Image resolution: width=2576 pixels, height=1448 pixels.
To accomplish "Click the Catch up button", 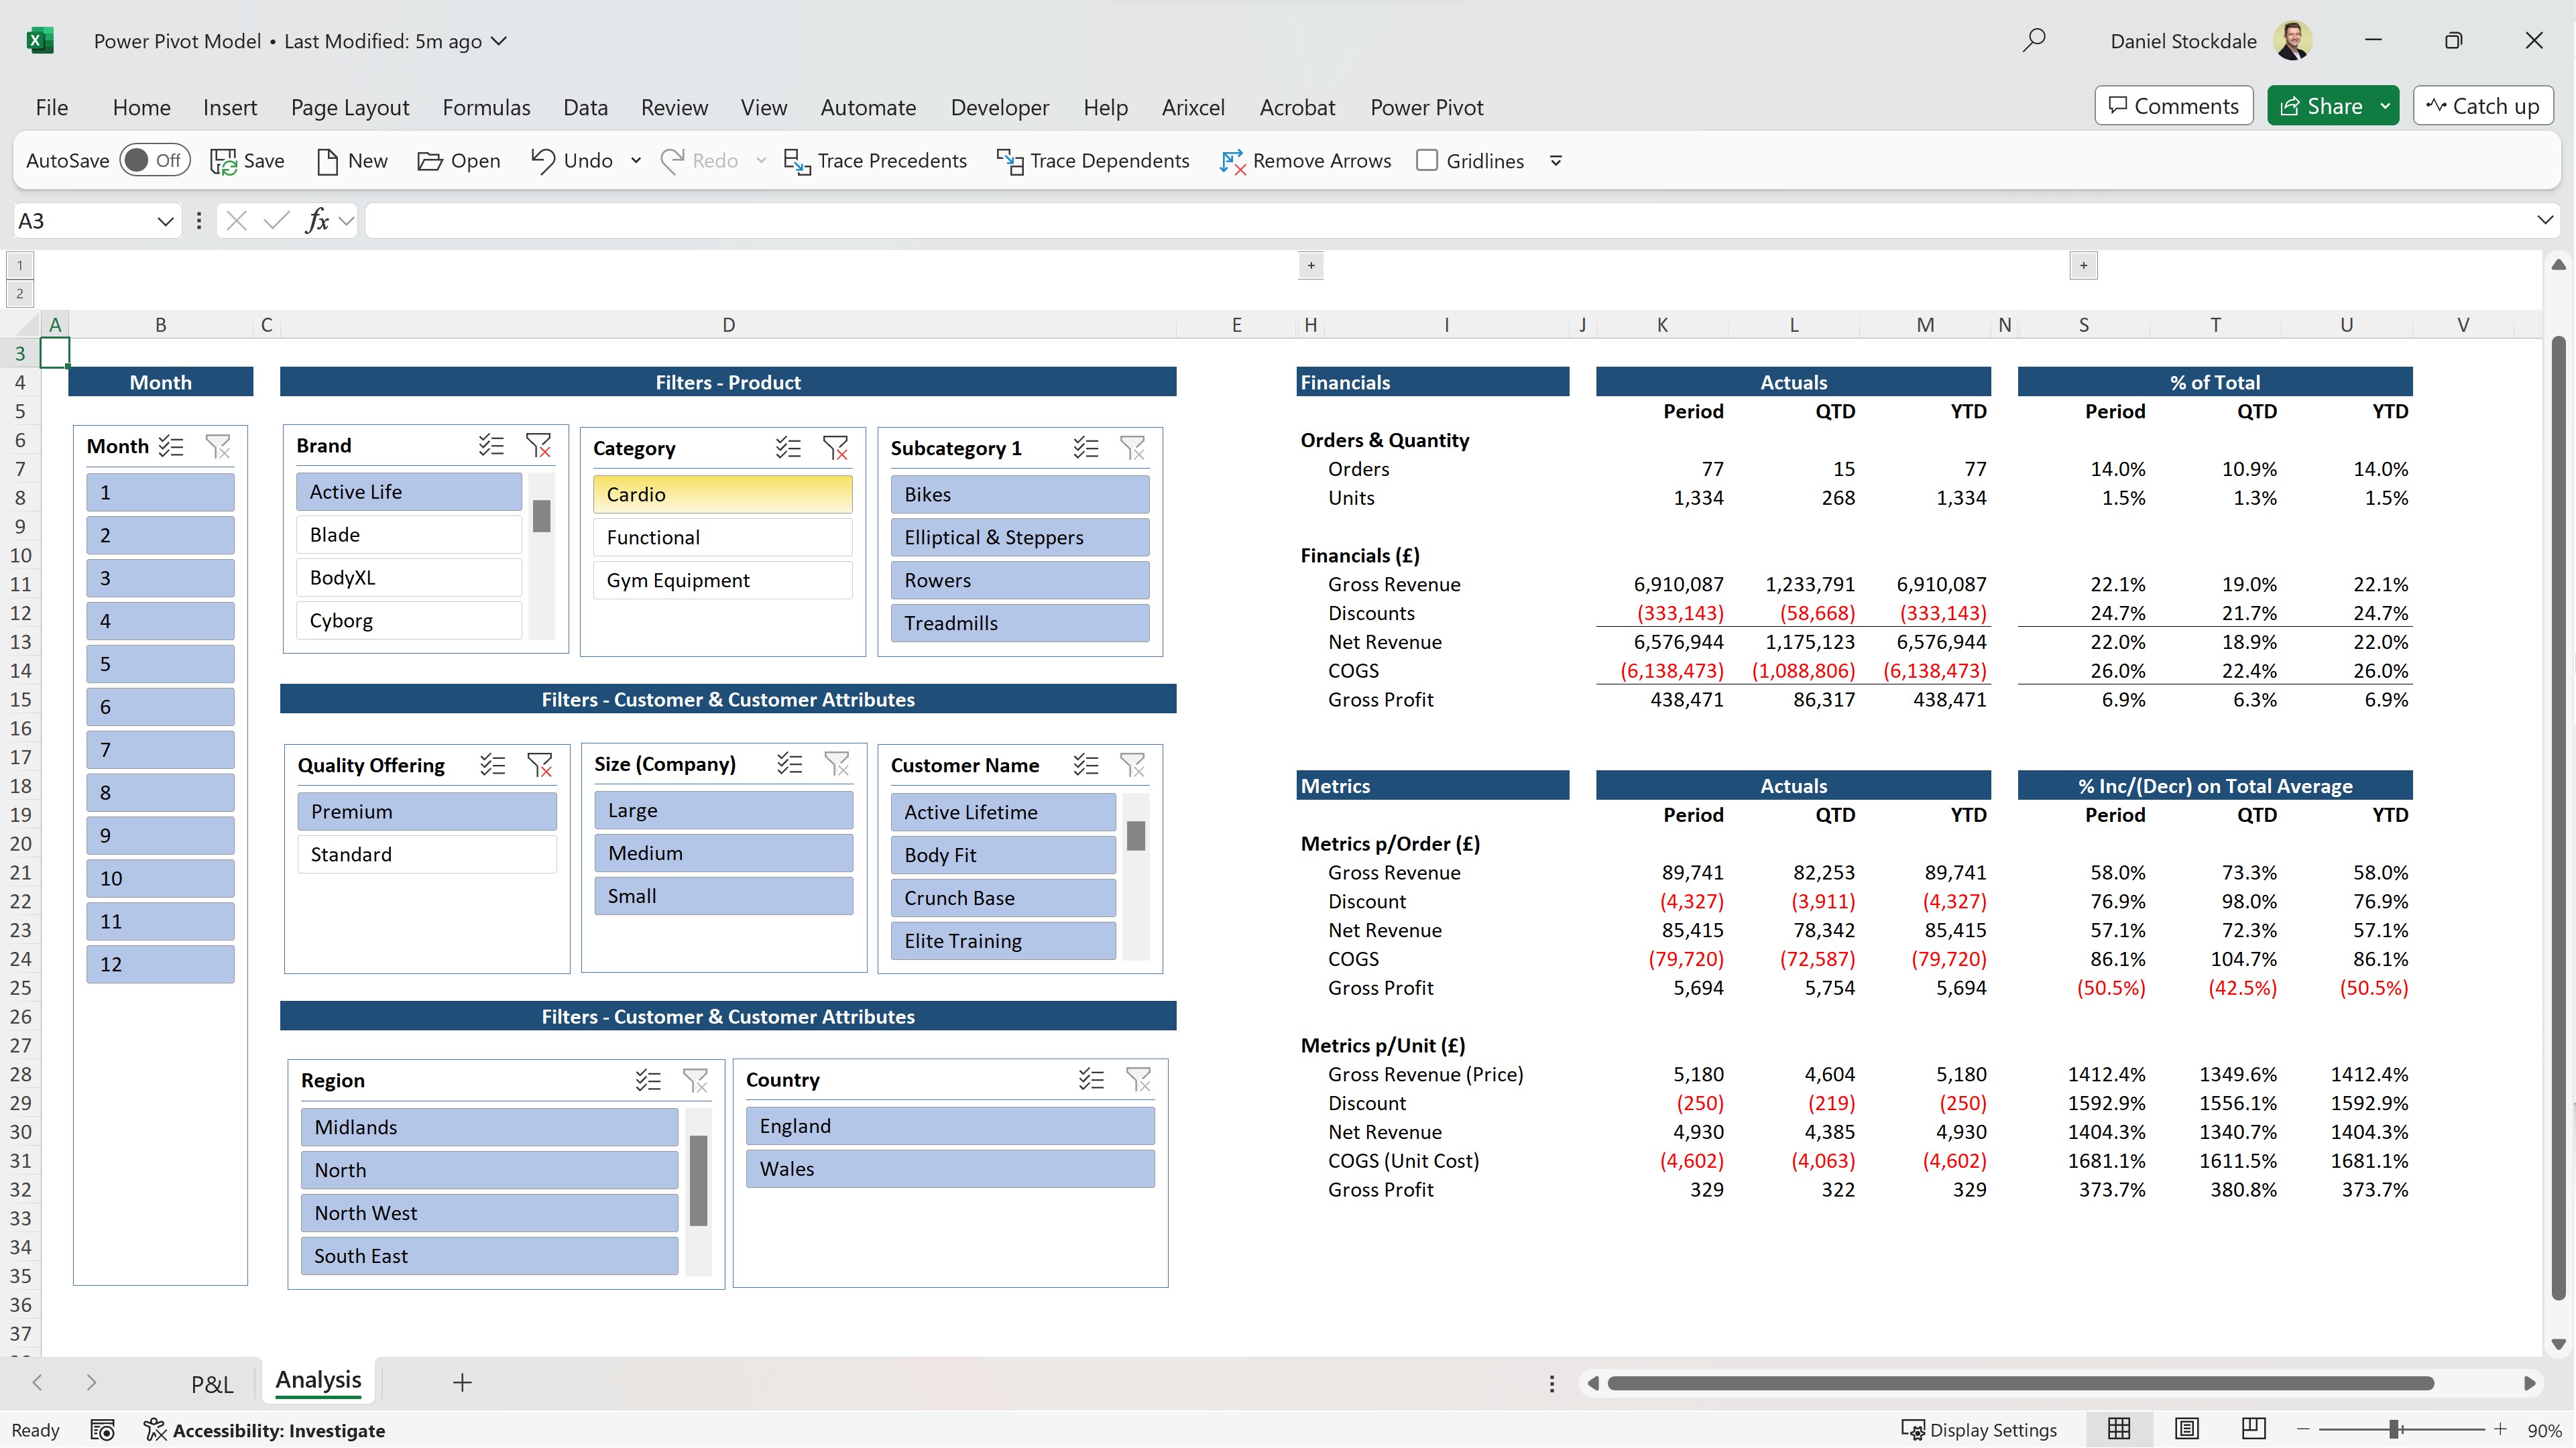I will (2483, 106).
